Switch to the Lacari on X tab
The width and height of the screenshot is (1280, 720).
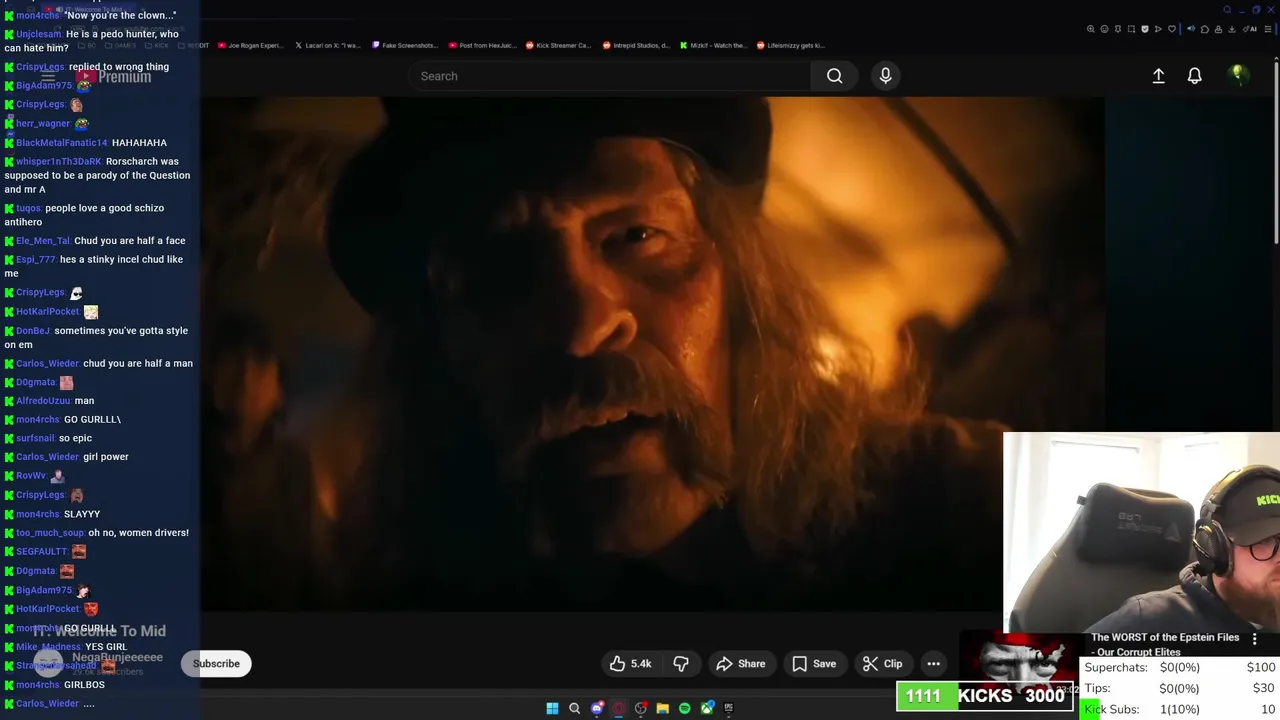[x=328, y=45]
